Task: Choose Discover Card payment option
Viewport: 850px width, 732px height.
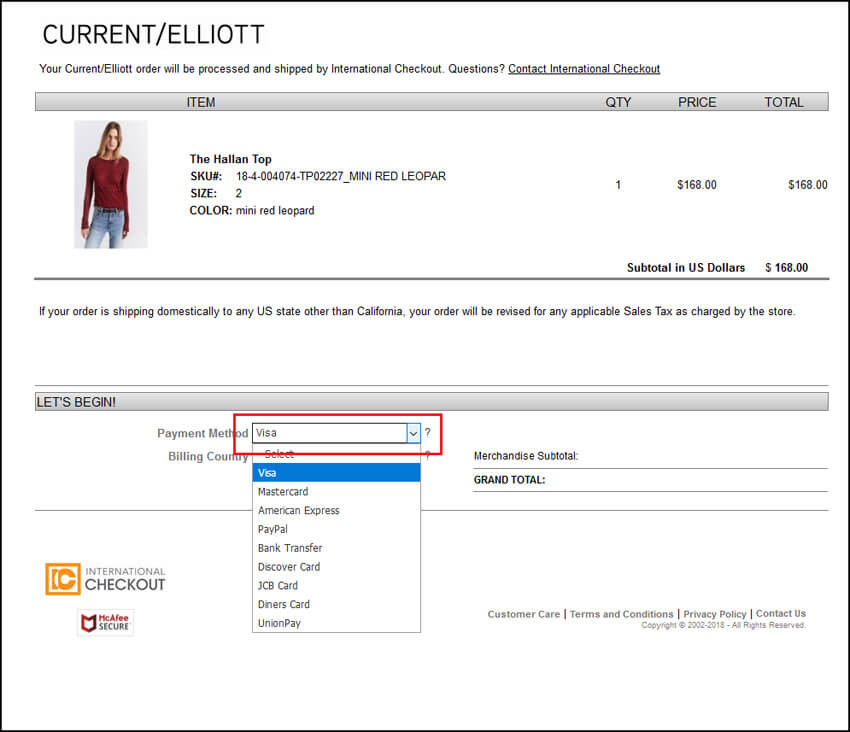Action: point(336,567)
